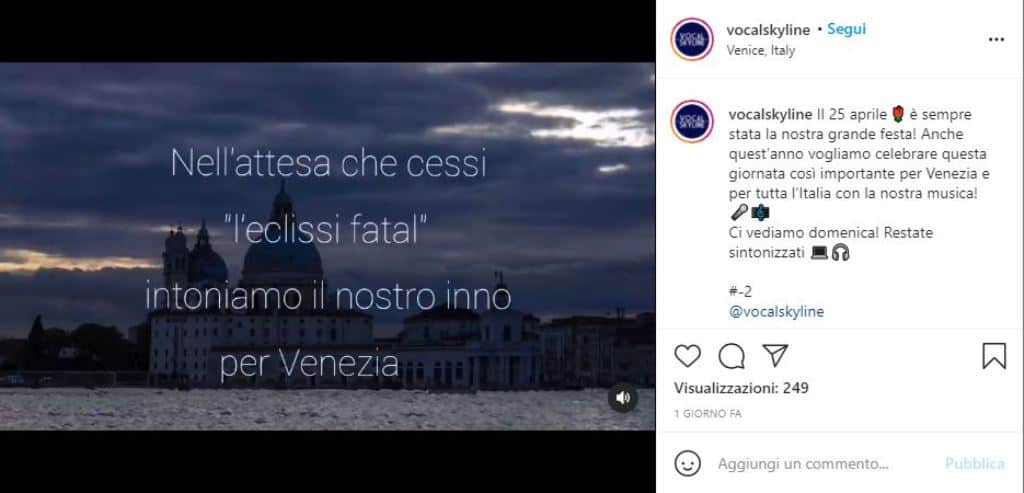
Task: Click the #-2 hashtag text in the caption
Action: pos(740,292)
